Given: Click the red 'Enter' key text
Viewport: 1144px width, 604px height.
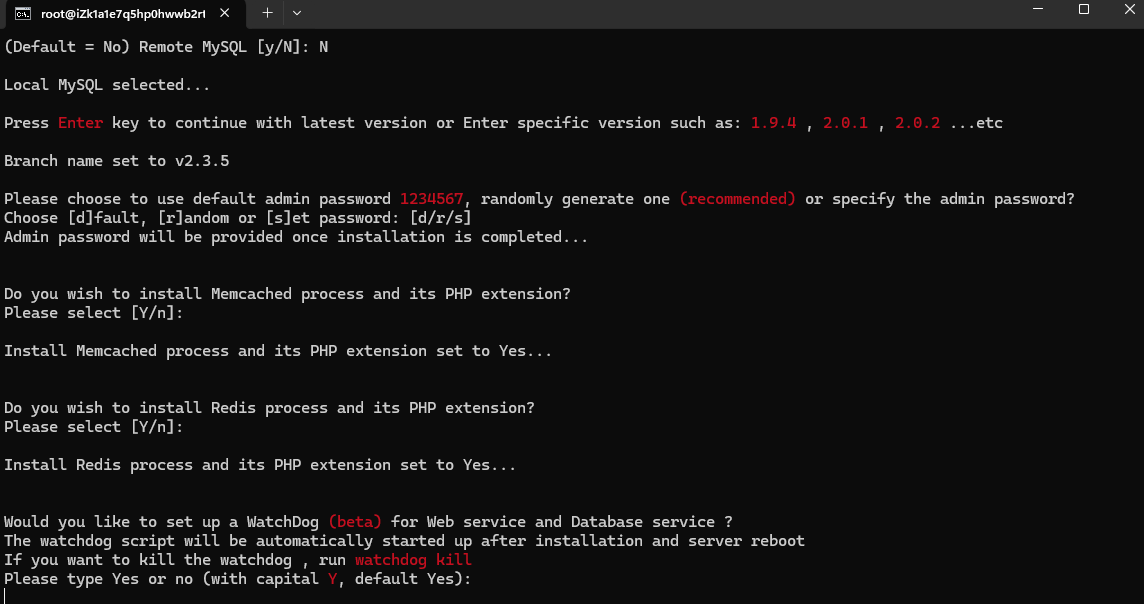Looking at the screenshot, I should coord(81,123).
